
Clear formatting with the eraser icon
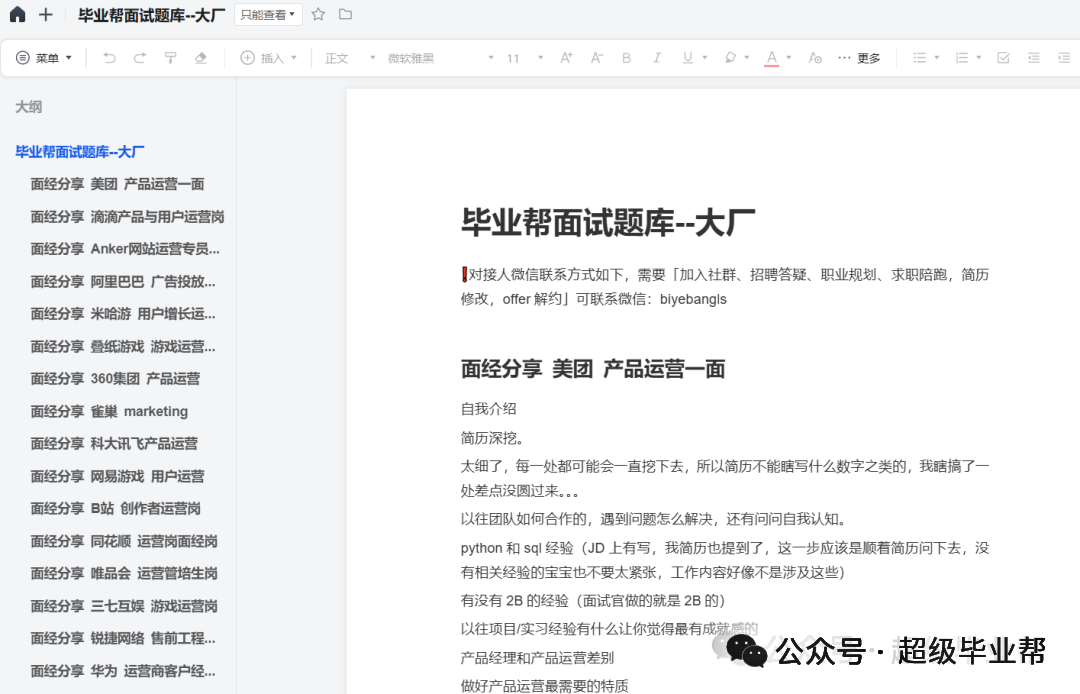200,57
